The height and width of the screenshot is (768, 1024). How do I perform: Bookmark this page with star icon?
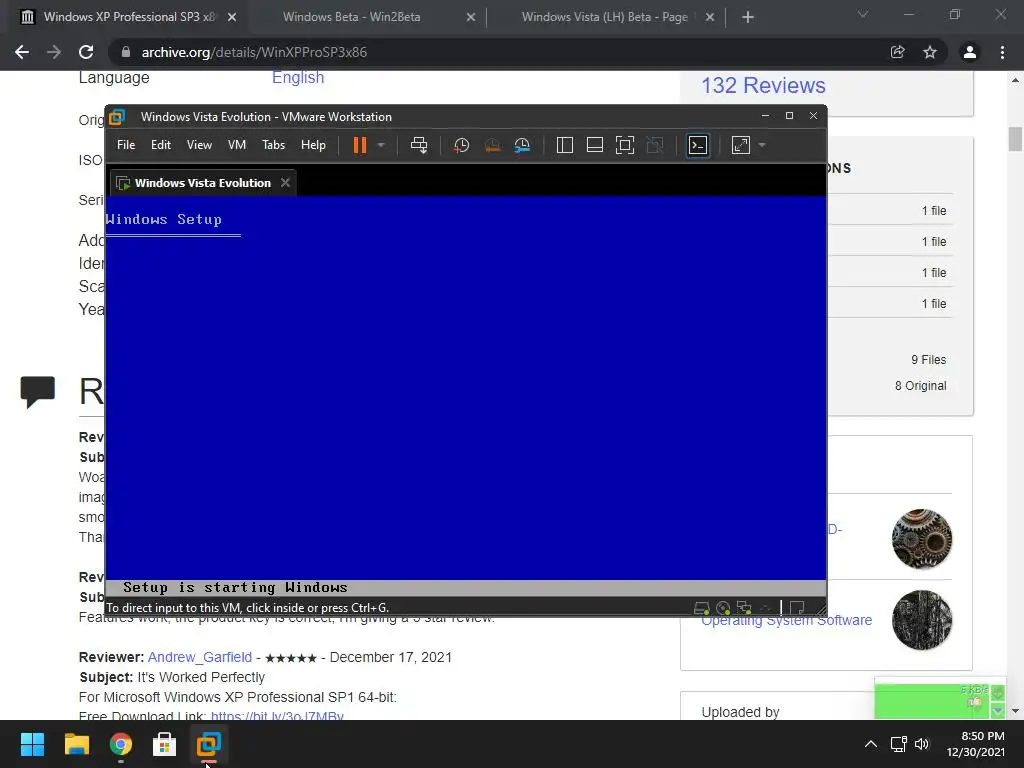(x=930, y=52)
